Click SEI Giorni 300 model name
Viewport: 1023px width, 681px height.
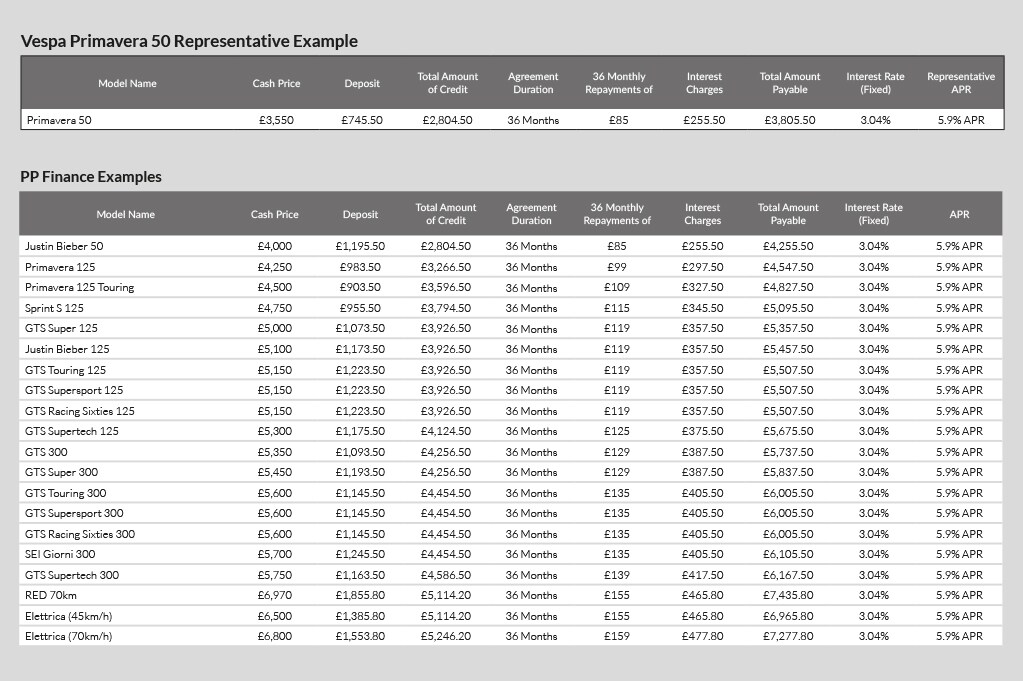click(x=60, y=554)
